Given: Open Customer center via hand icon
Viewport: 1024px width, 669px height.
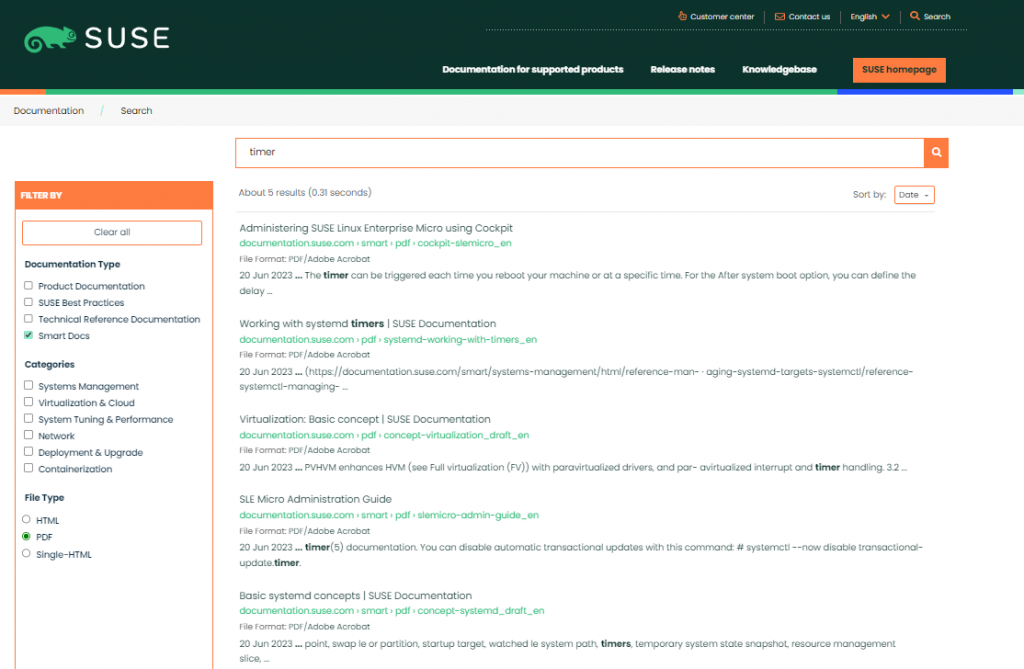Looking at the screenshot, I should [682, 16].
